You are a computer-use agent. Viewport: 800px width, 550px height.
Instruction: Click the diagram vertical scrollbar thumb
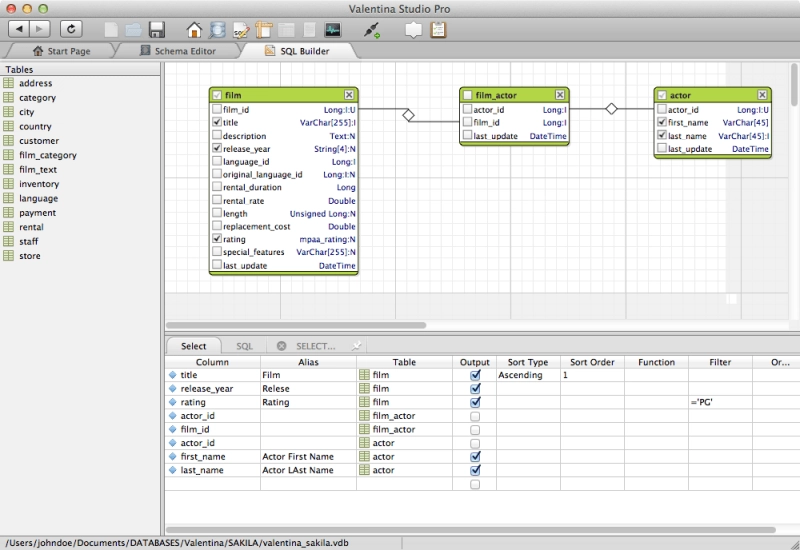pyautogui.click(x=794, y=85)
